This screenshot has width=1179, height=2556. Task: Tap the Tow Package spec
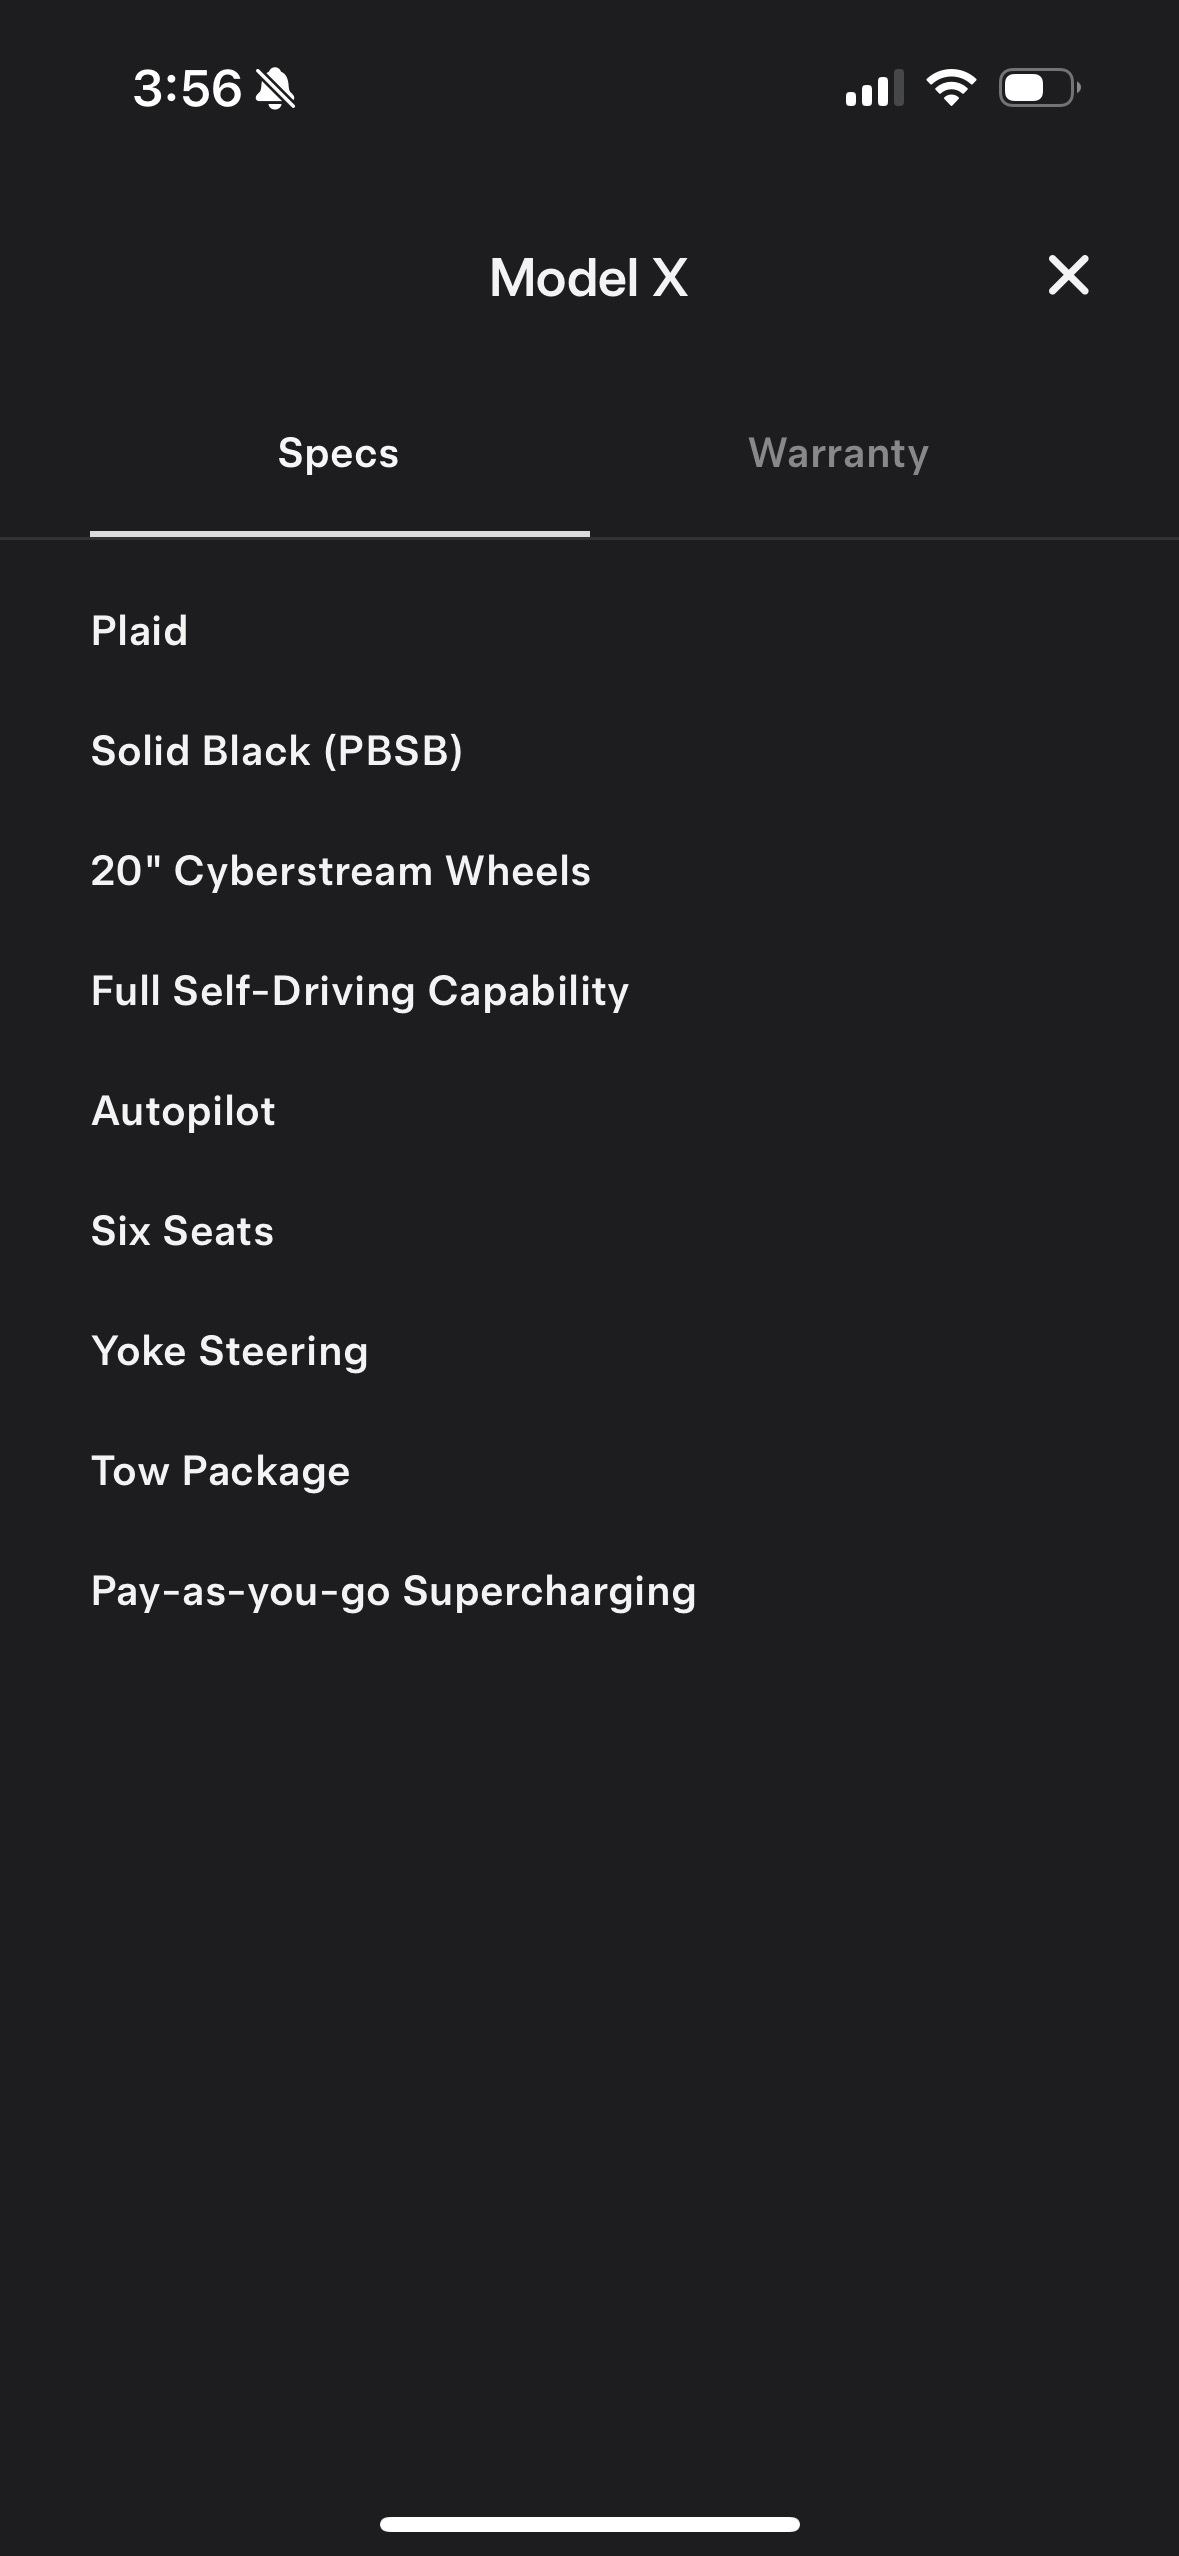coord(221,1471)
